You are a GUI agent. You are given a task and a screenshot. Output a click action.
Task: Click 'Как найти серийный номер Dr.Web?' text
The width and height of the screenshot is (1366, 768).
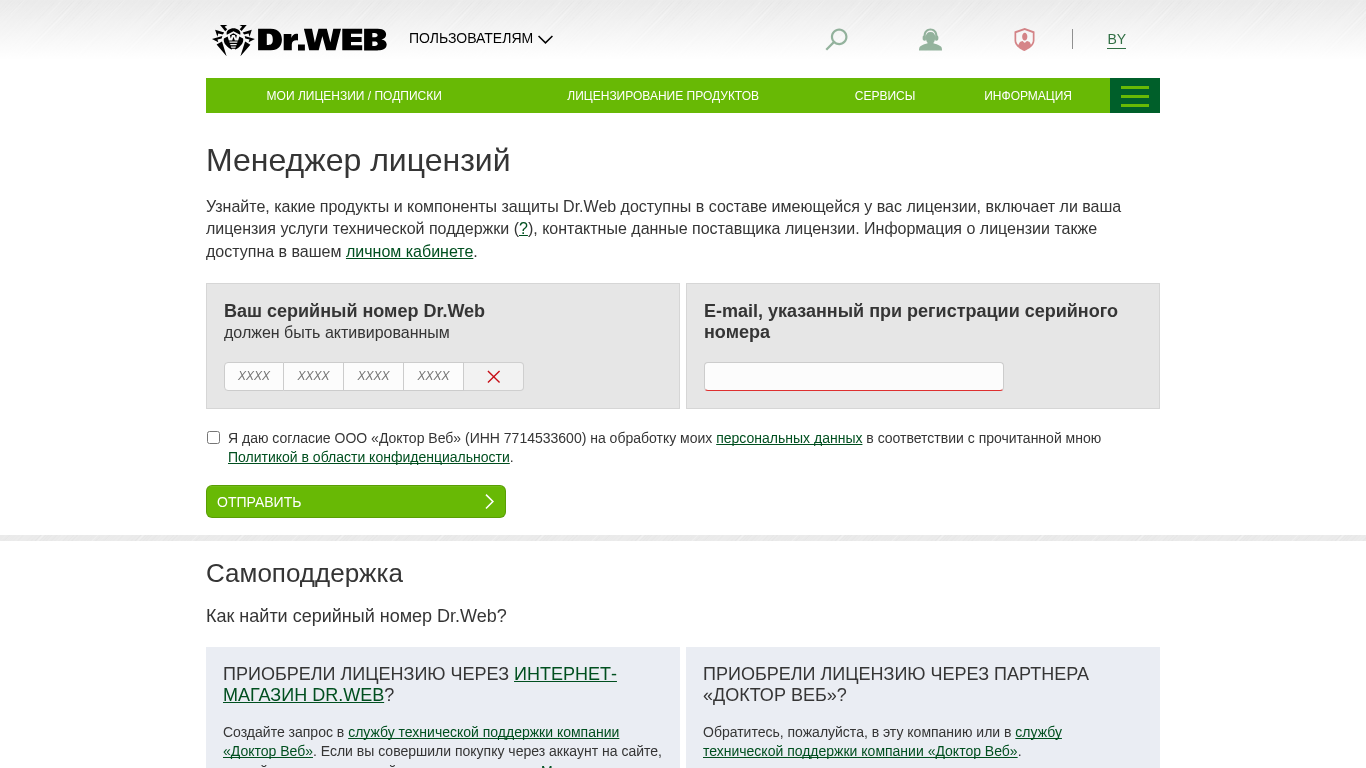pyautogui.click(x=356, y=616)
